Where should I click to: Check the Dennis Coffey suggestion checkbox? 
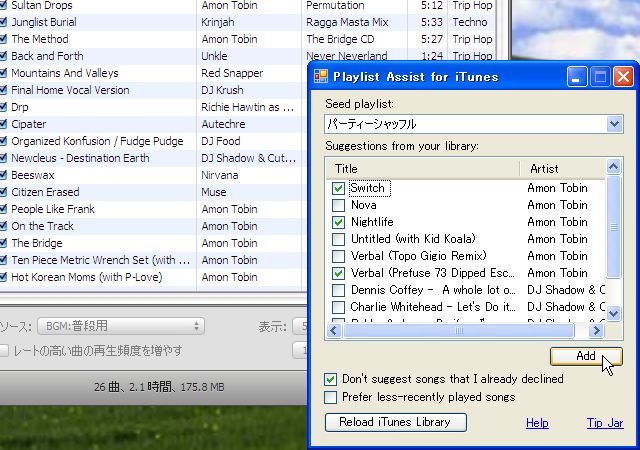coord(338,290)
